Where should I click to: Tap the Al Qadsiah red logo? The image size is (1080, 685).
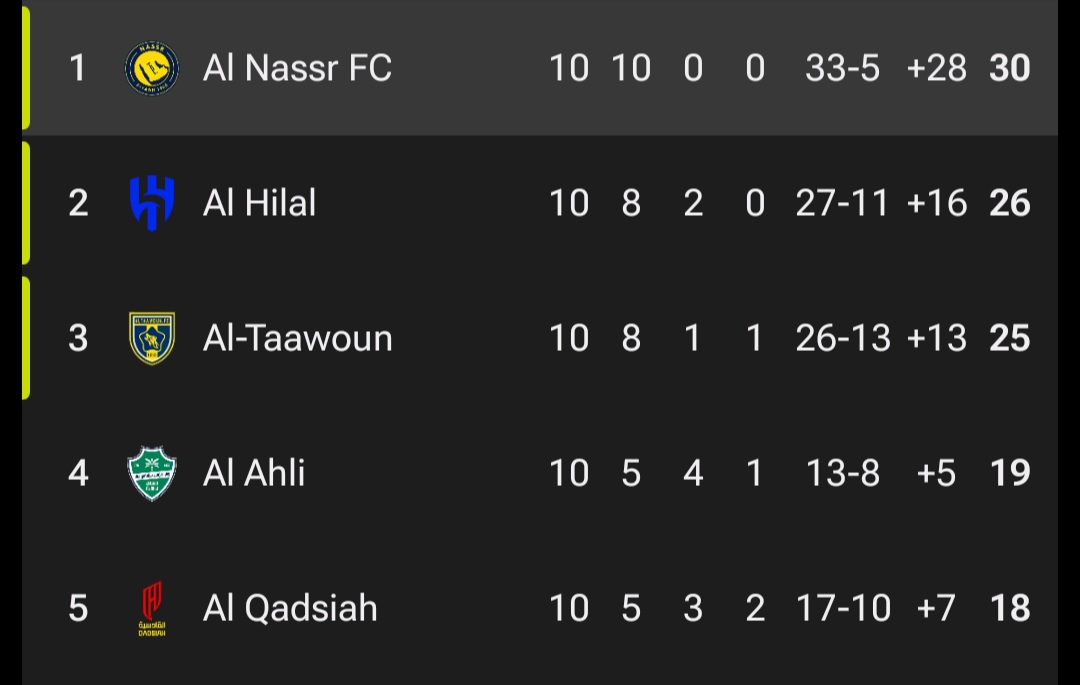[152, 608]
